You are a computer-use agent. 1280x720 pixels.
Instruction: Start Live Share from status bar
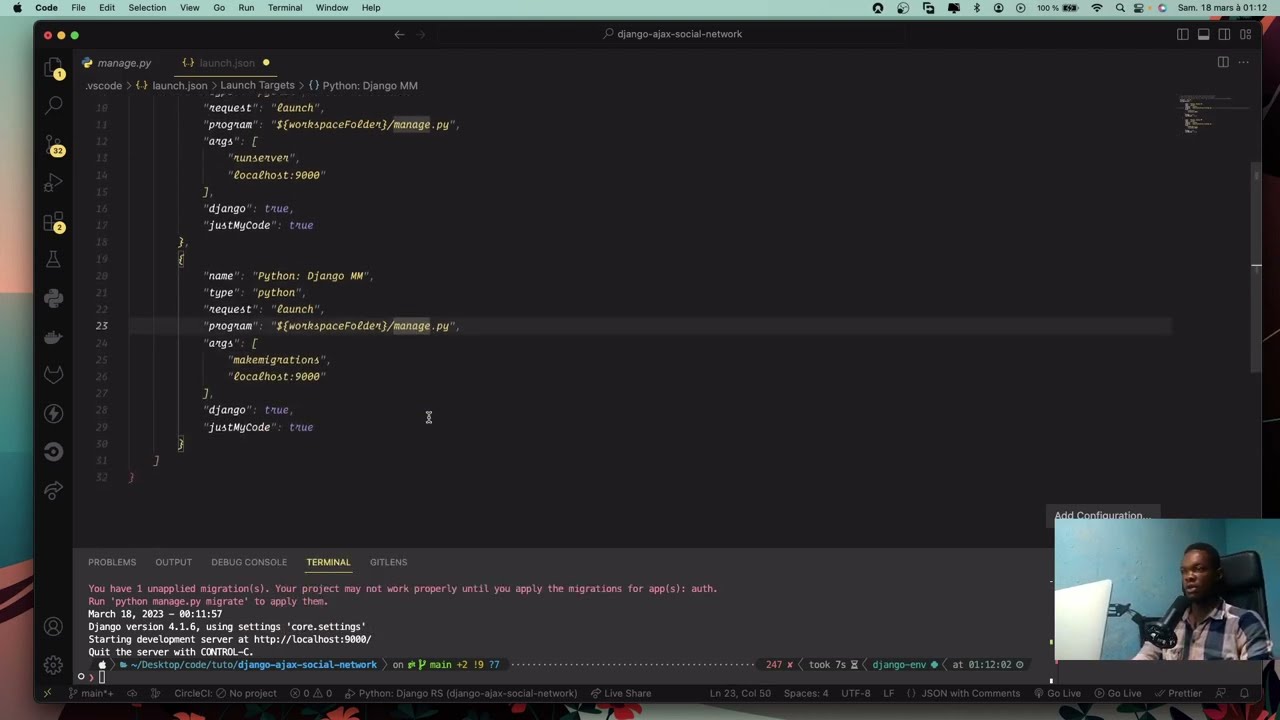620,693
